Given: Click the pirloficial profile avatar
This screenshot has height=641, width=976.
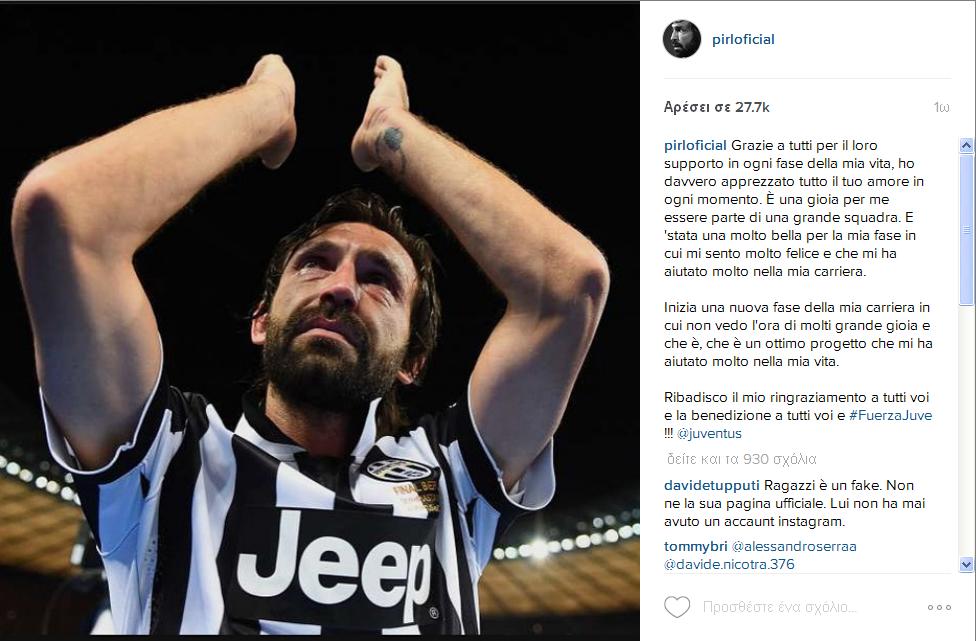Looking at the screenshot, I should pyautogui.click(x=682, y=39).
